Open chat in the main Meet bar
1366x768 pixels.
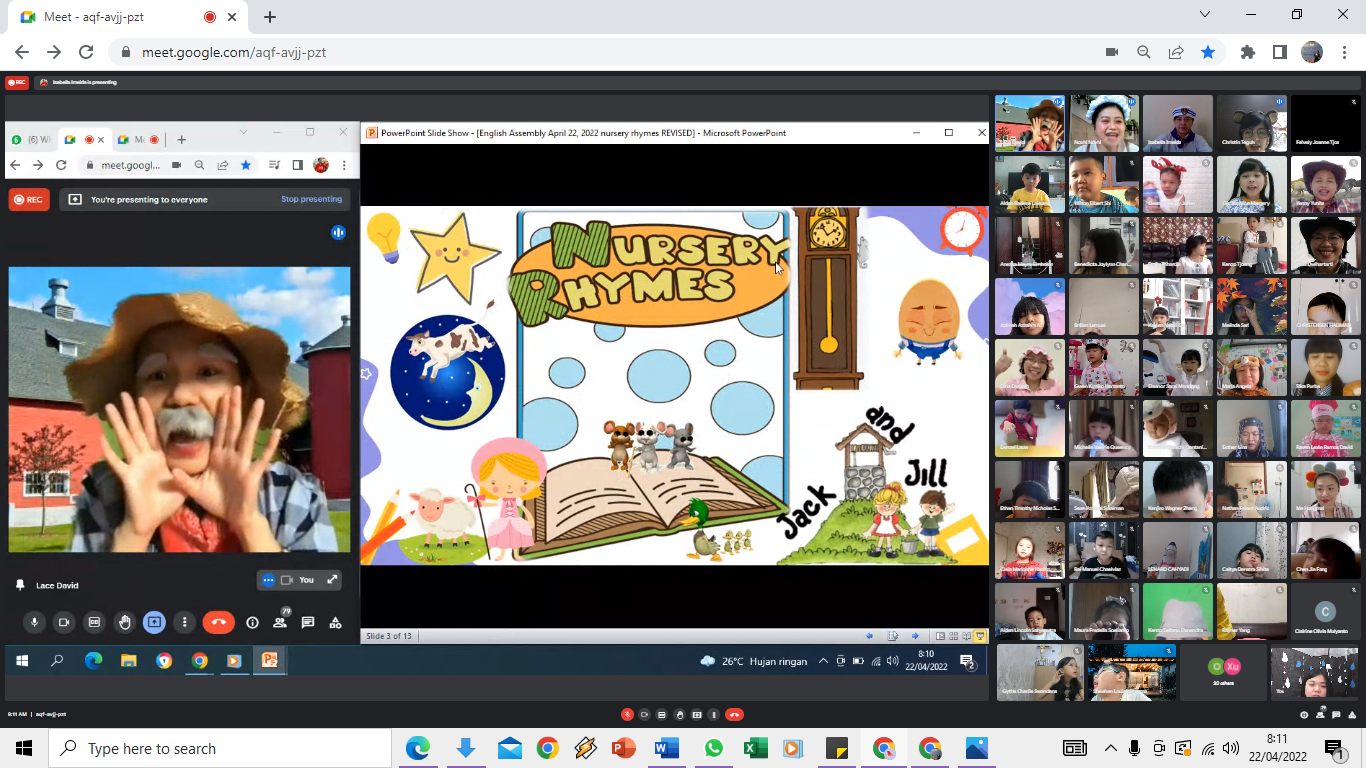pos(1336,715)
